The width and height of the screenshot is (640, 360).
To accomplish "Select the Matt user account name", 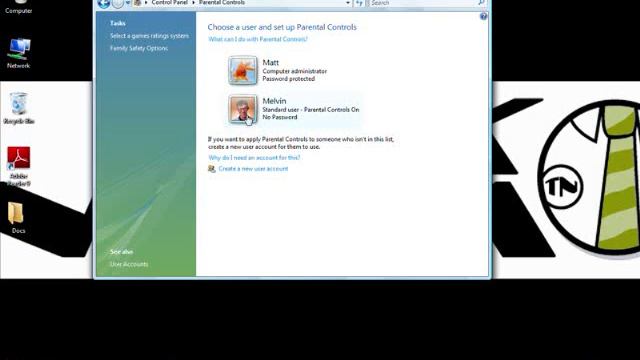I will pyautogui.click(x=271, y=62).
